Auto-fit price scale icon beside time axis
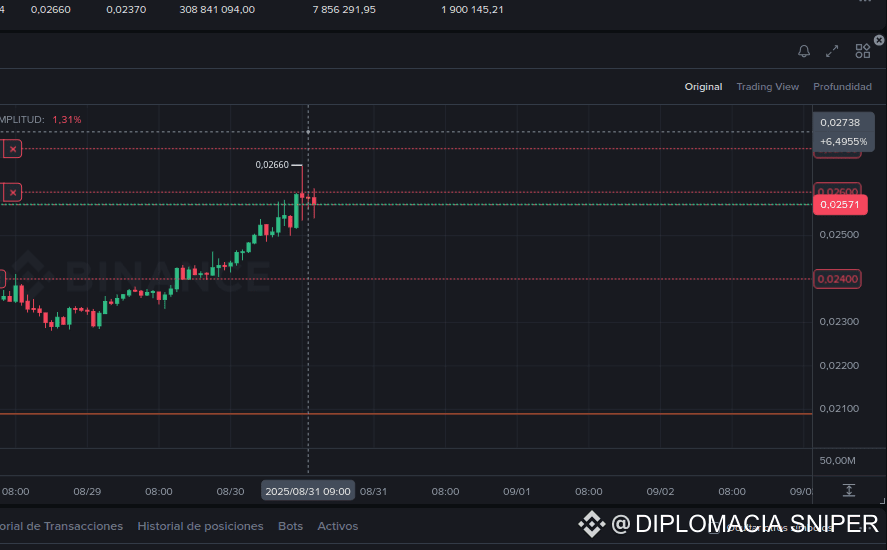887x550 pixels. [x=849, y=490]
